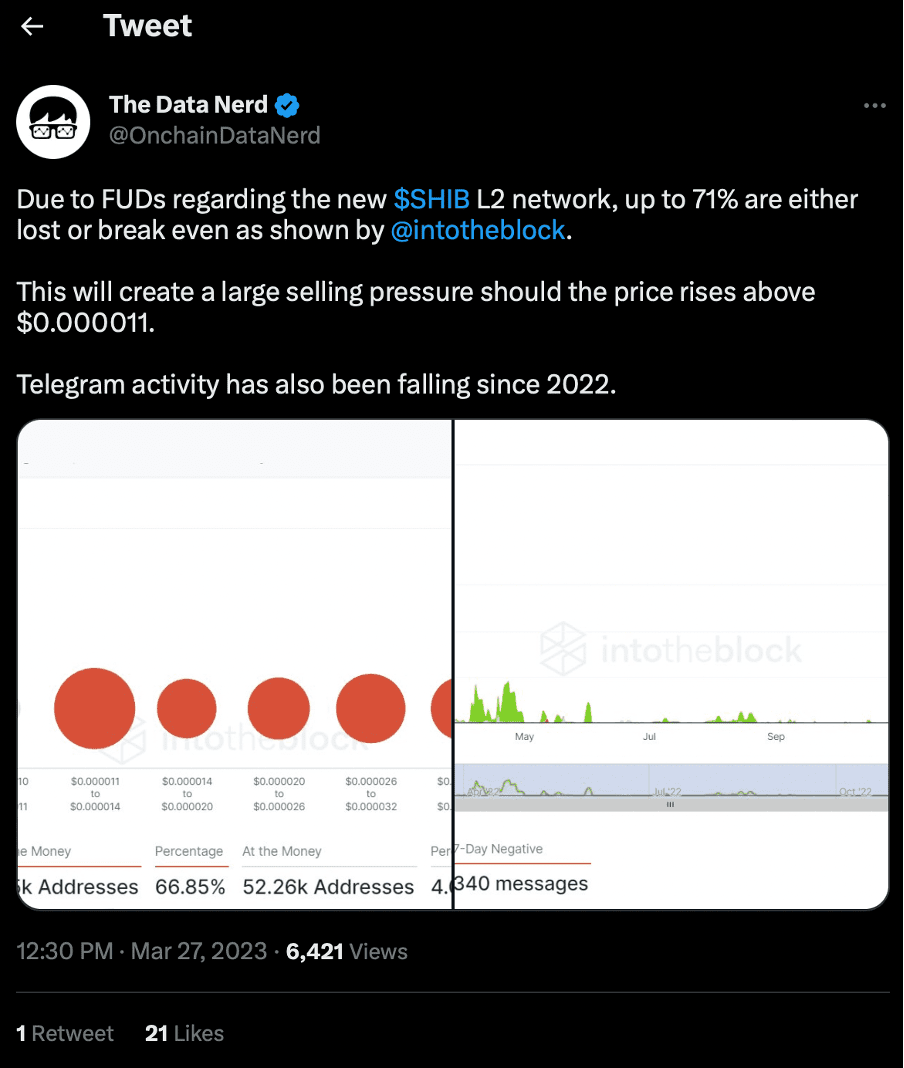The width and height of the screenshot is (904, 1068).
Task: Click the $SHIB cashtag link
Action: pyautogui.click(x=432, y=199)
